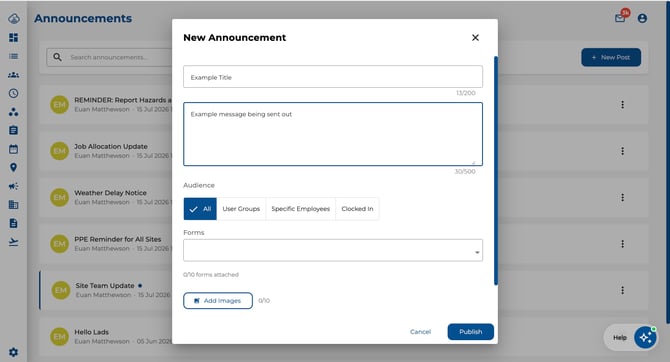Viewport: 670px width, 362px height.
Task: Open options menu for Weather Delay Notice
Action: [622, 197]
